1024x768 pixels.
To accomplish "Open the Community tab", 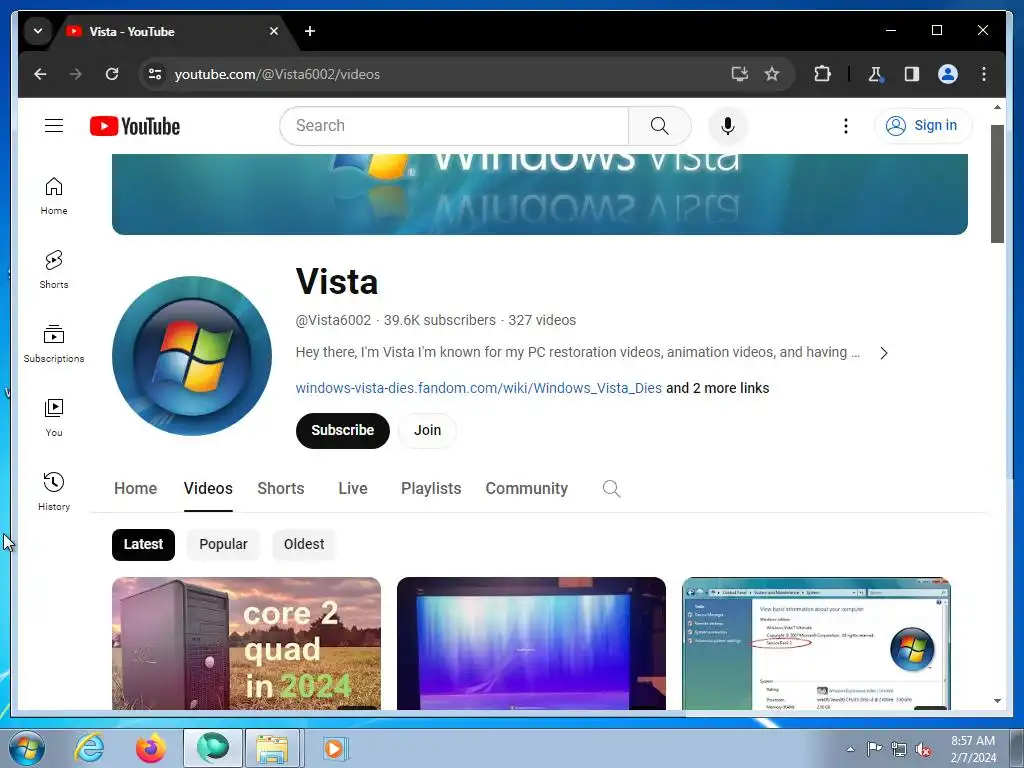I will [526, 488].
